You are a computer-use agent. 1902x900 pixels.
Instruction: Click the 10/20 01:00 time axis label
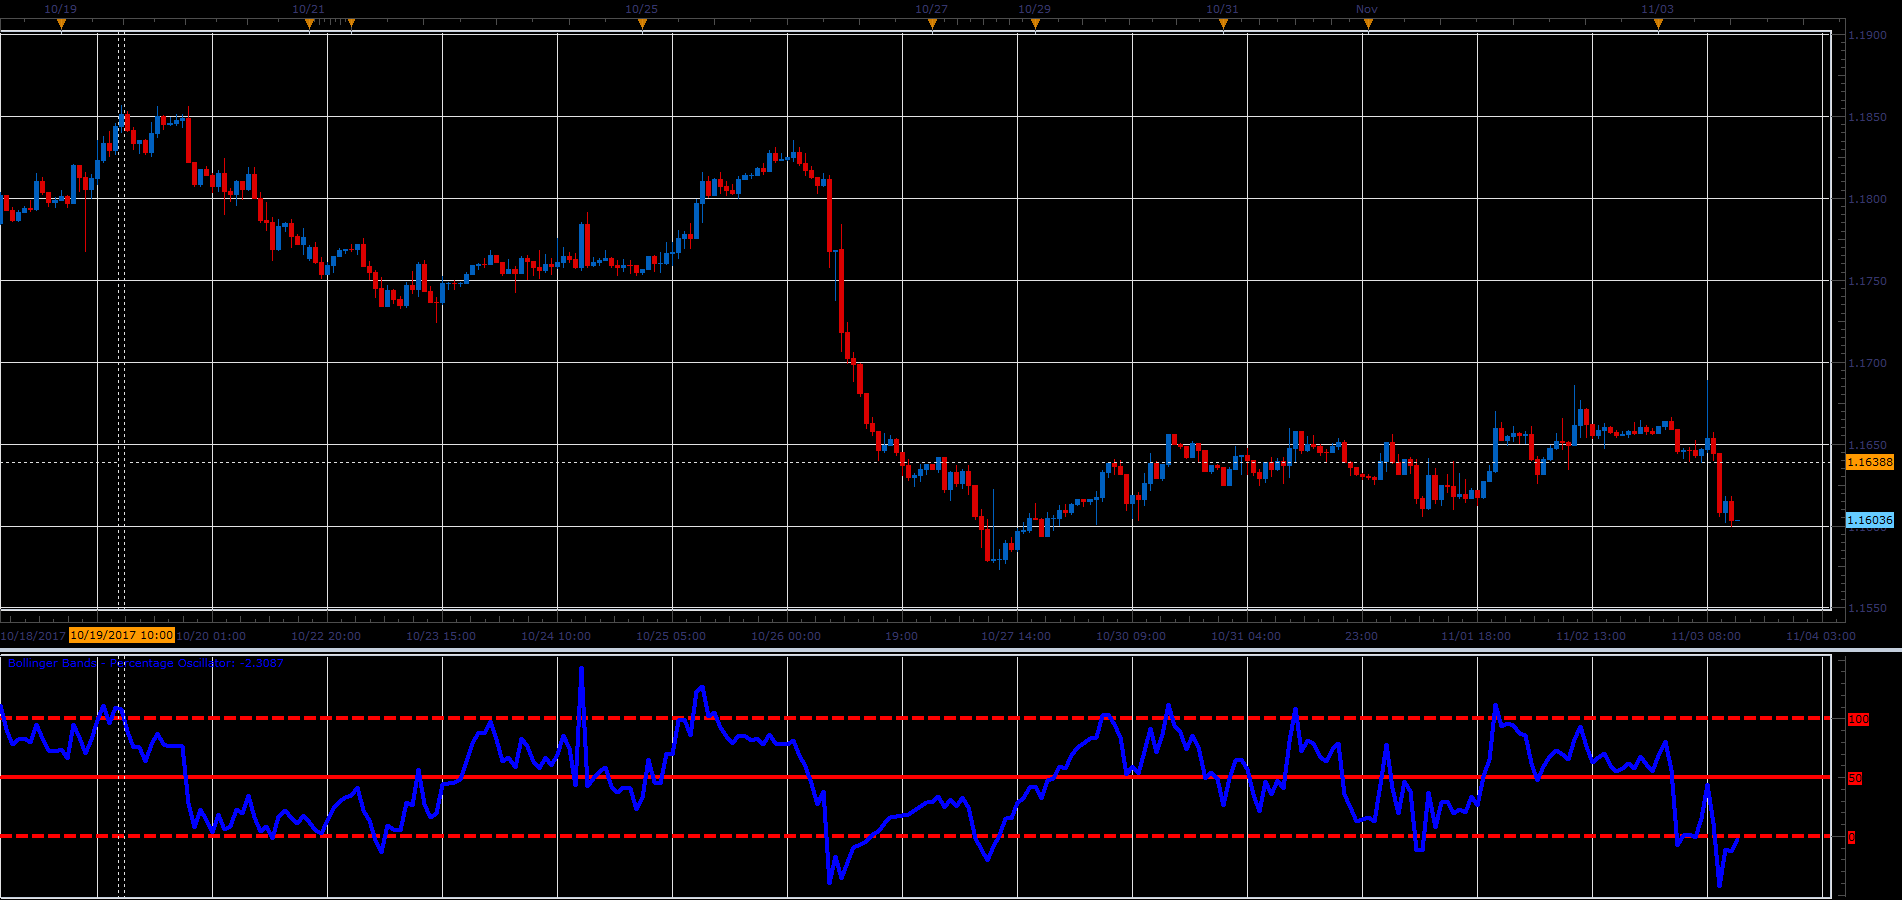point(211,636)
